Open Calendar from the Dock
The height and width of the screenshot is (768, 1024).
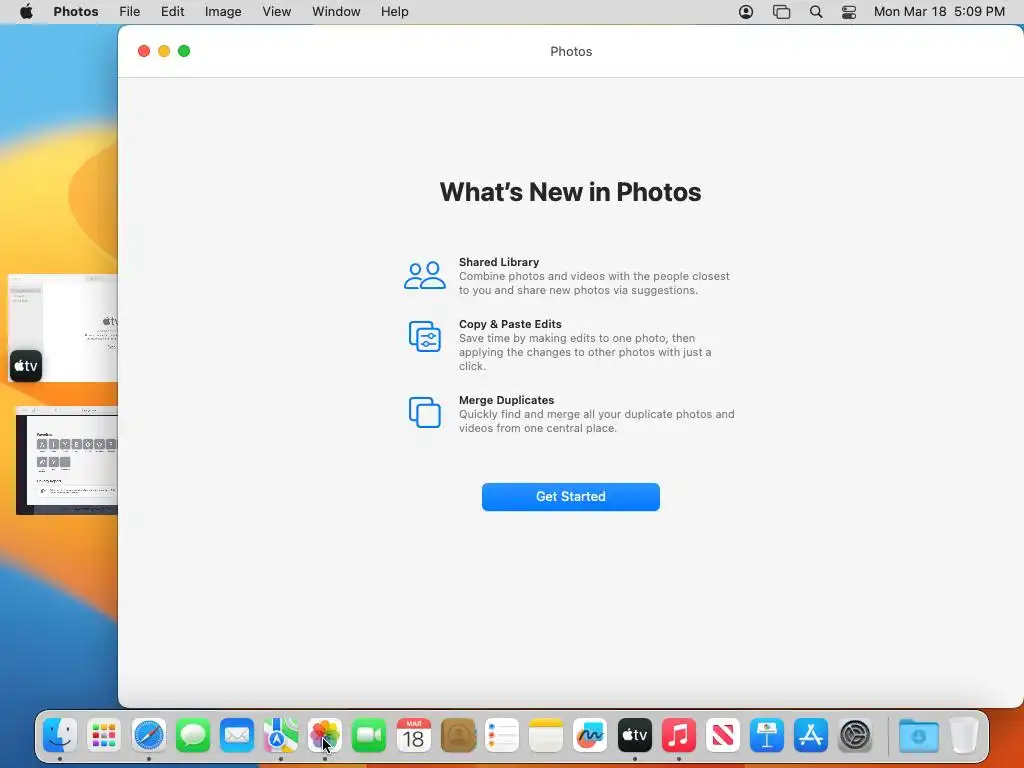pos(413,735)
